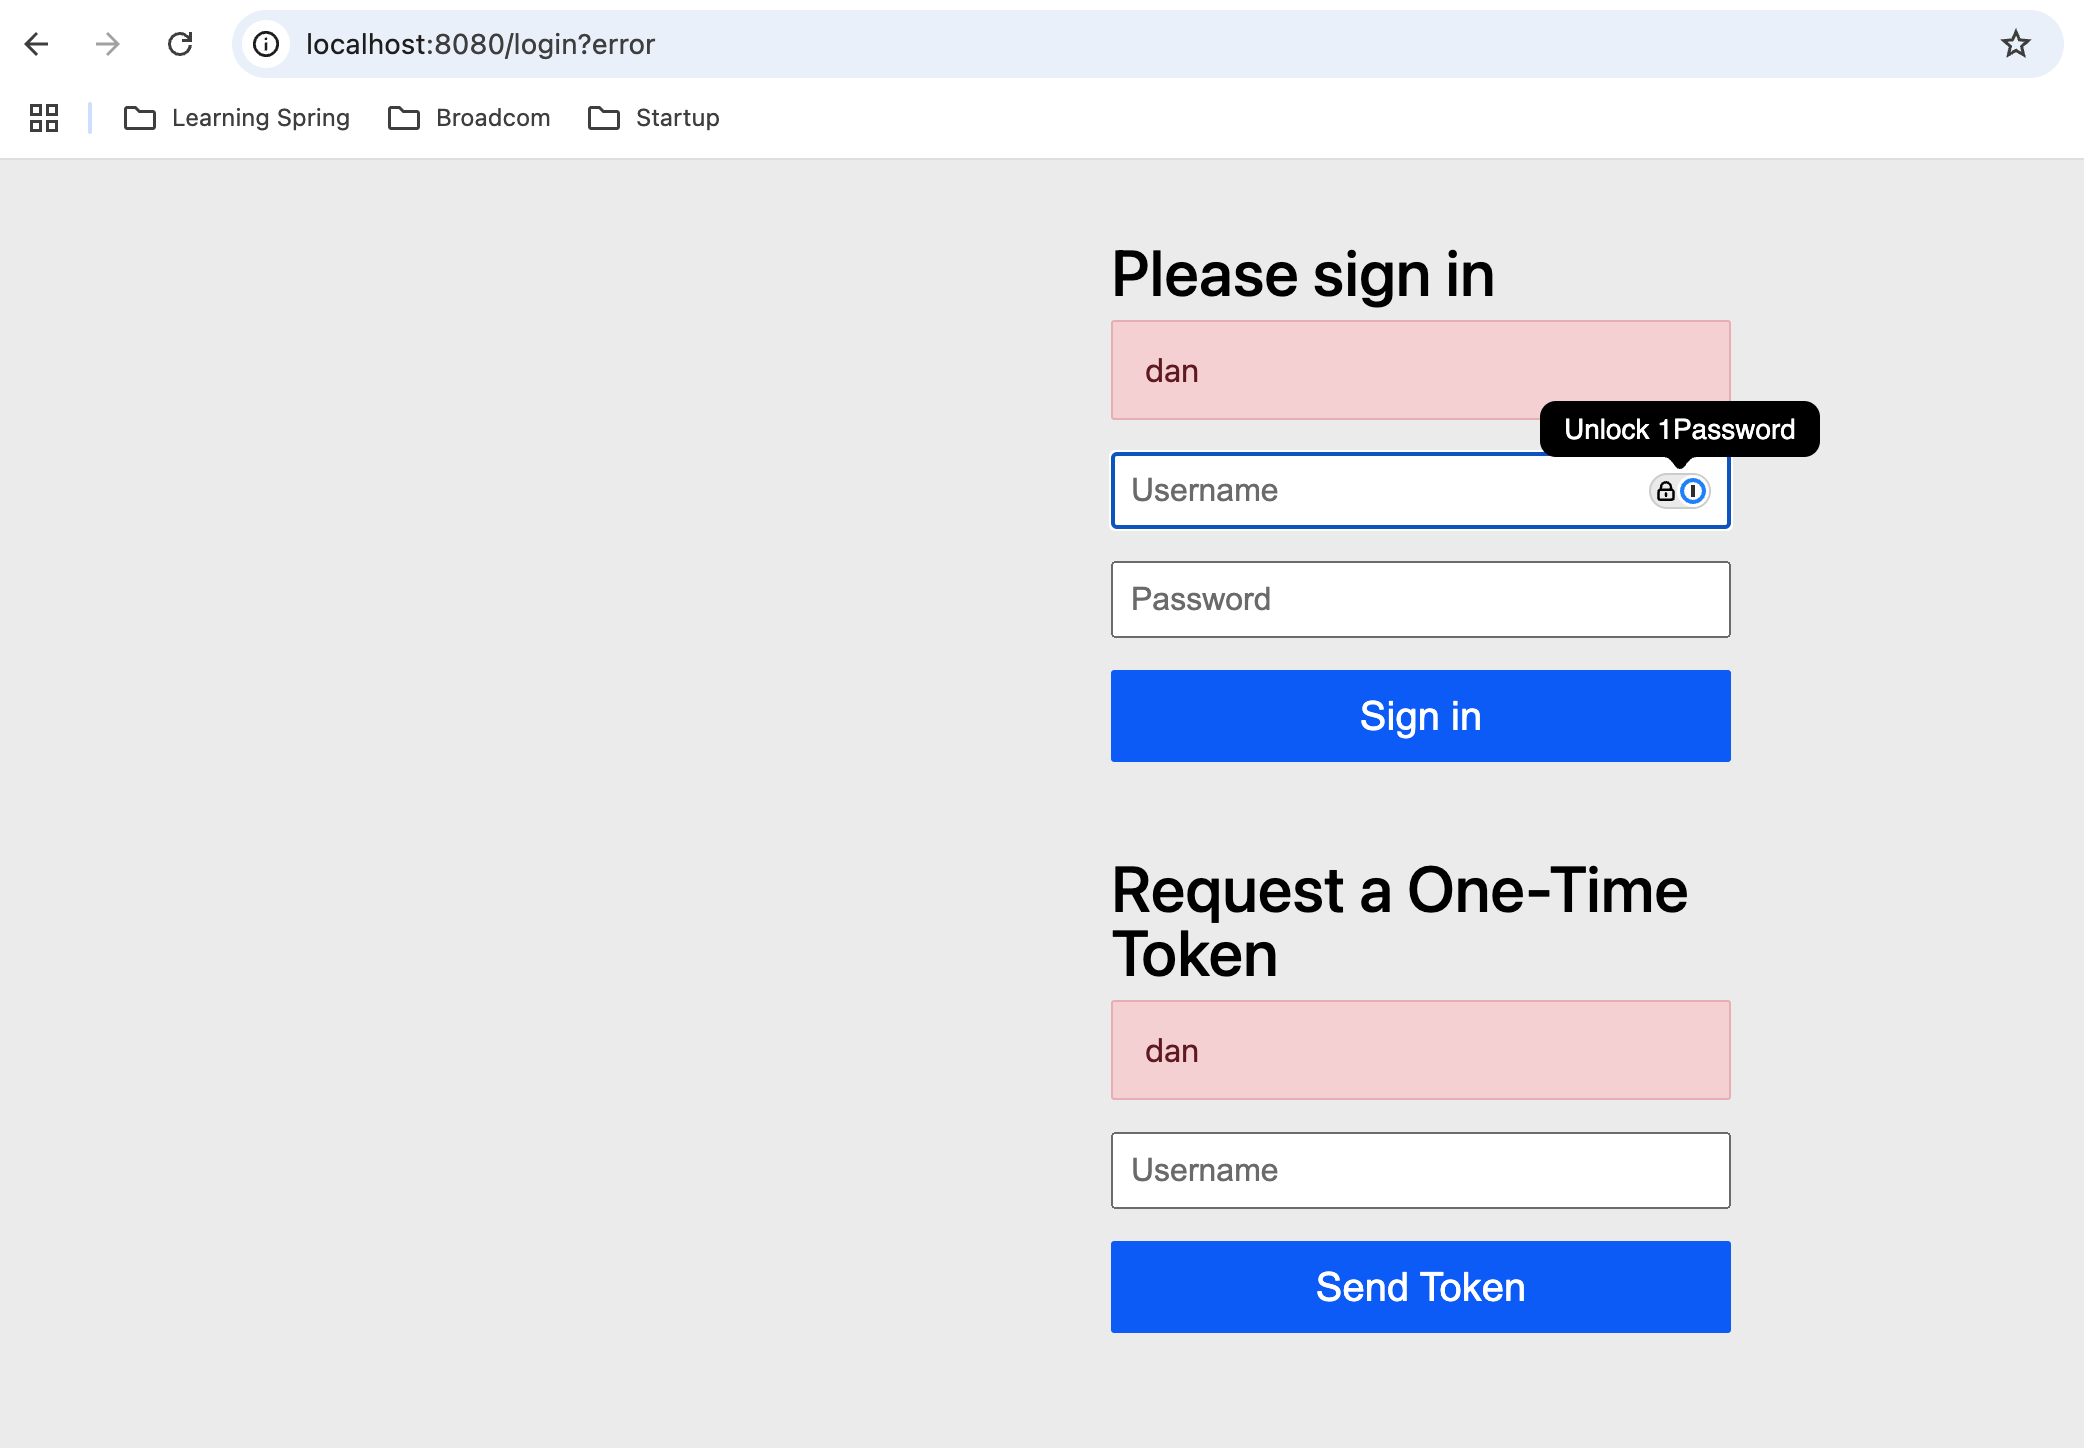
Task: Expand the Startup bookmark folder
Action: click(654, 118)
